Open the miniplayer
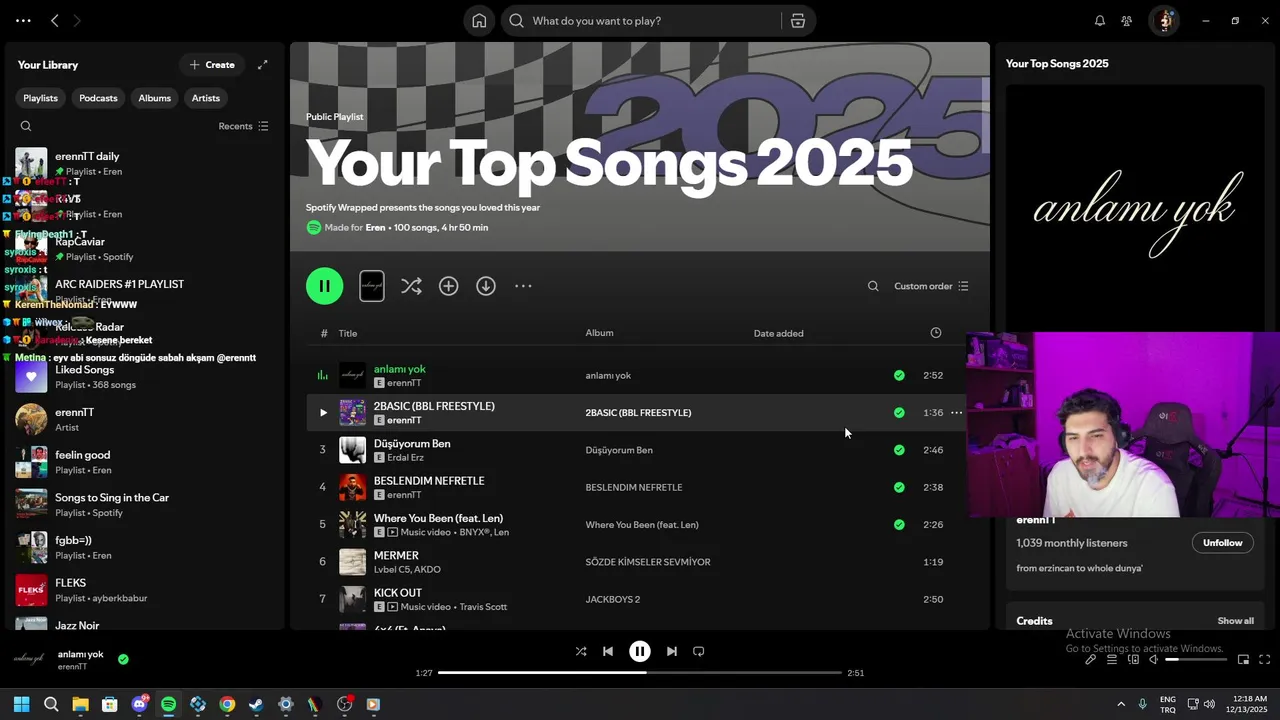 pyautogui.click(x=1243, y=660)
